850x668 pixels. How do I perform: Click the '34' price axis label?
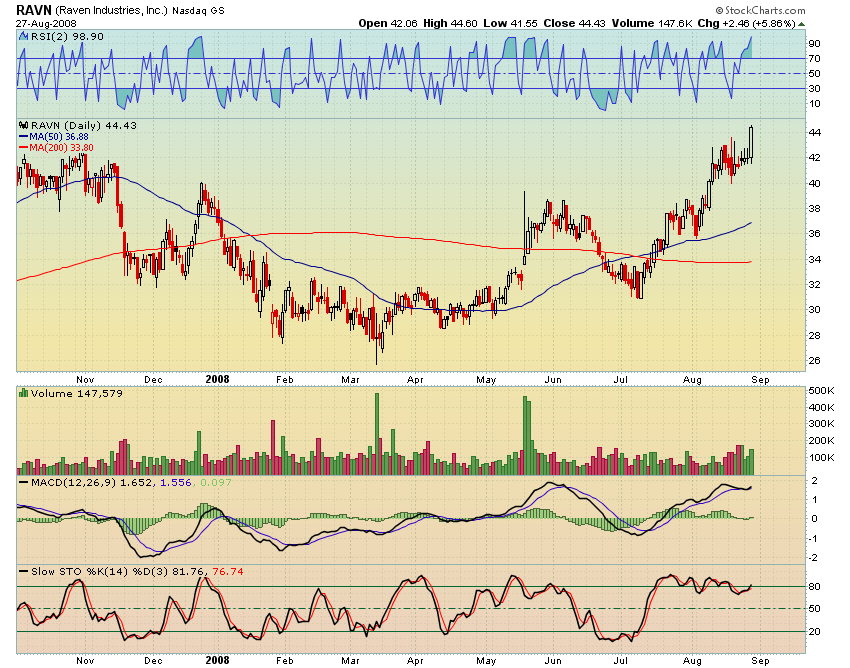click(815, 259)
